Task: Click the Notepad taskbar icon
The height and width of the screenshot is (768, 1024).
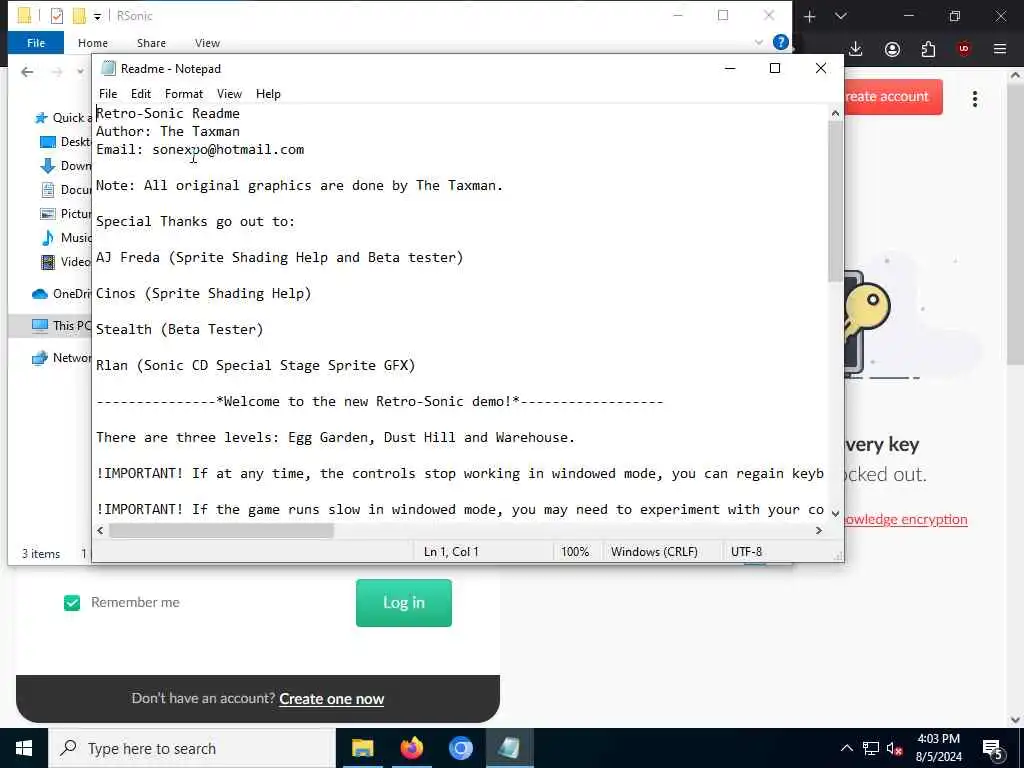Action: [509, 748]
